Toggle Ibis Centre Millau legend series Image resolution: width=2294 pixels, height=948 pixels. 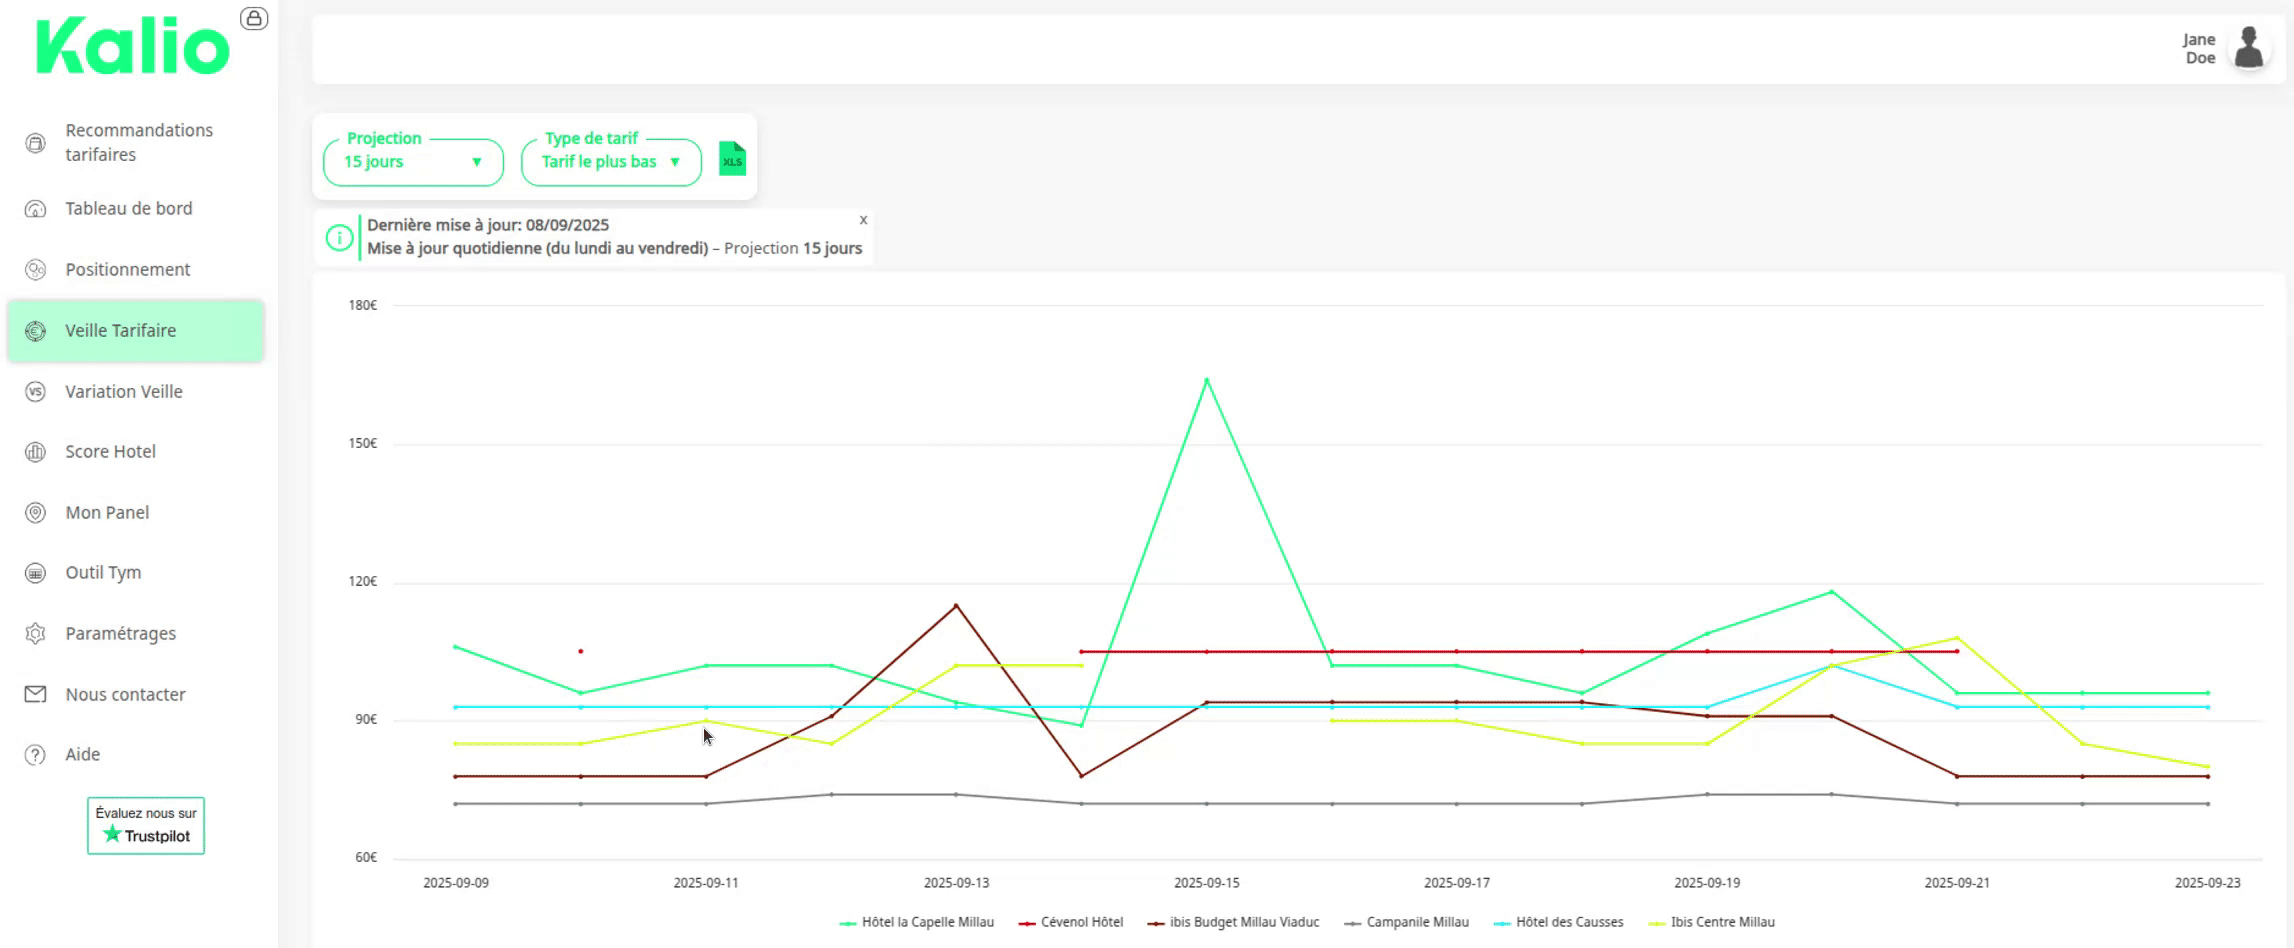(1711, 922)
